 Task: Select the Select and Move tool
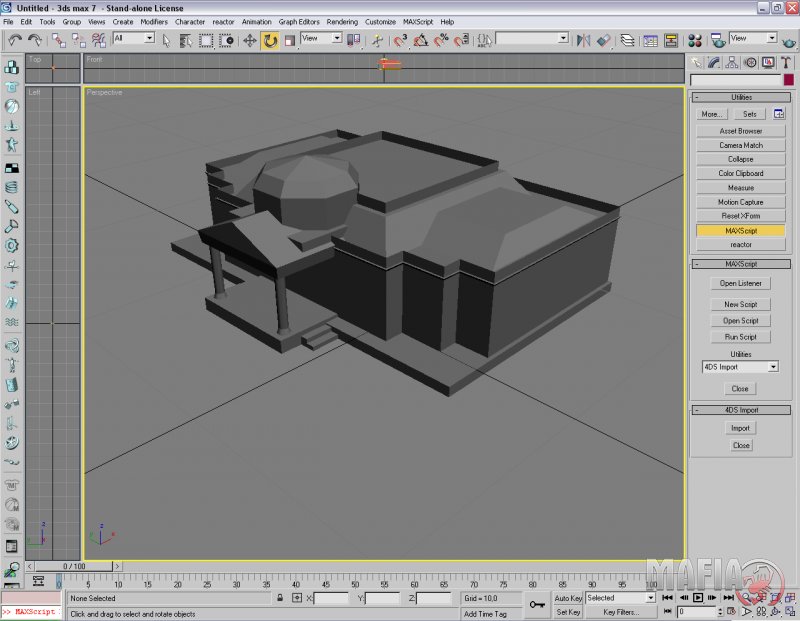click(250, 40)
